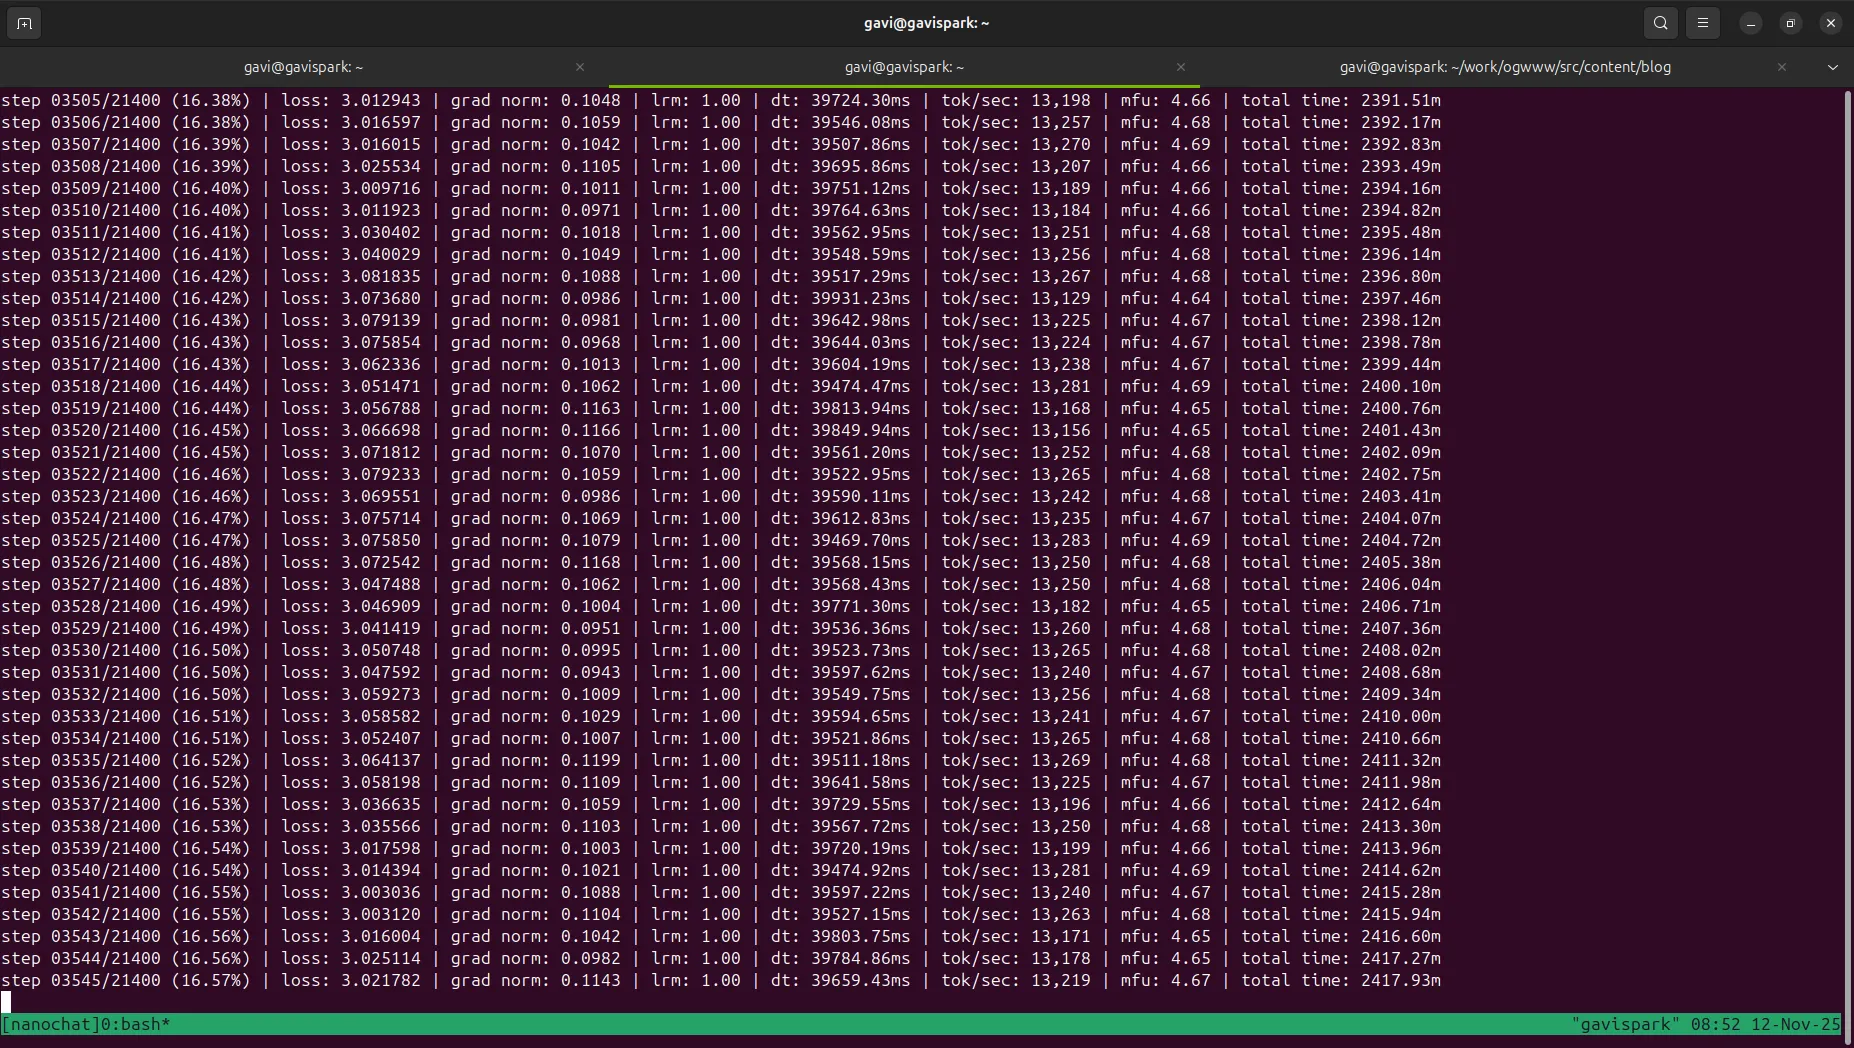The height and width of the screenshot is (1048, 1854).
Task: Select the currently active gavi@gavispark: ~ tab
Action: pos(903,67)
